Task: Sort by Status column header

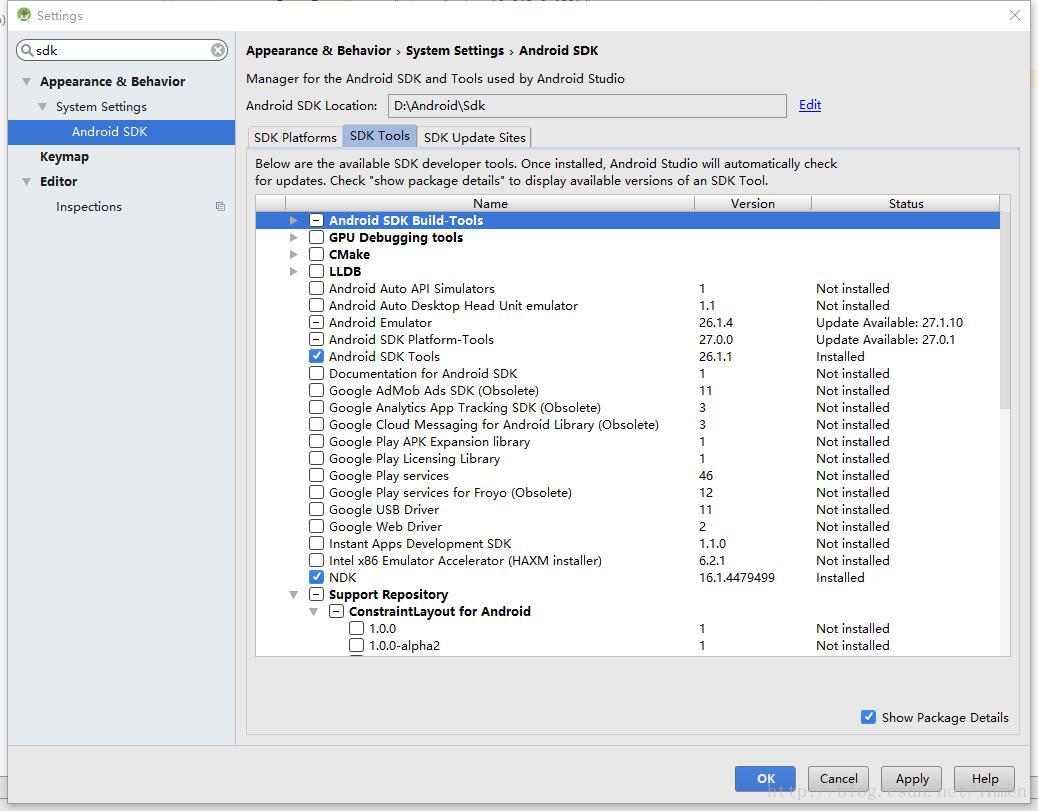Action: coord(906,203)
